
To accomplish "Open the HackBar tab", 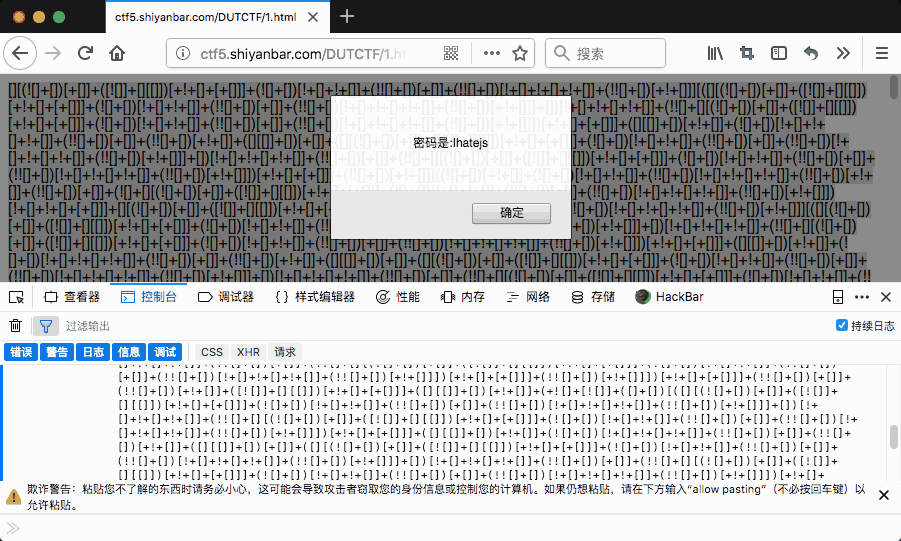I will coord(669,297).
